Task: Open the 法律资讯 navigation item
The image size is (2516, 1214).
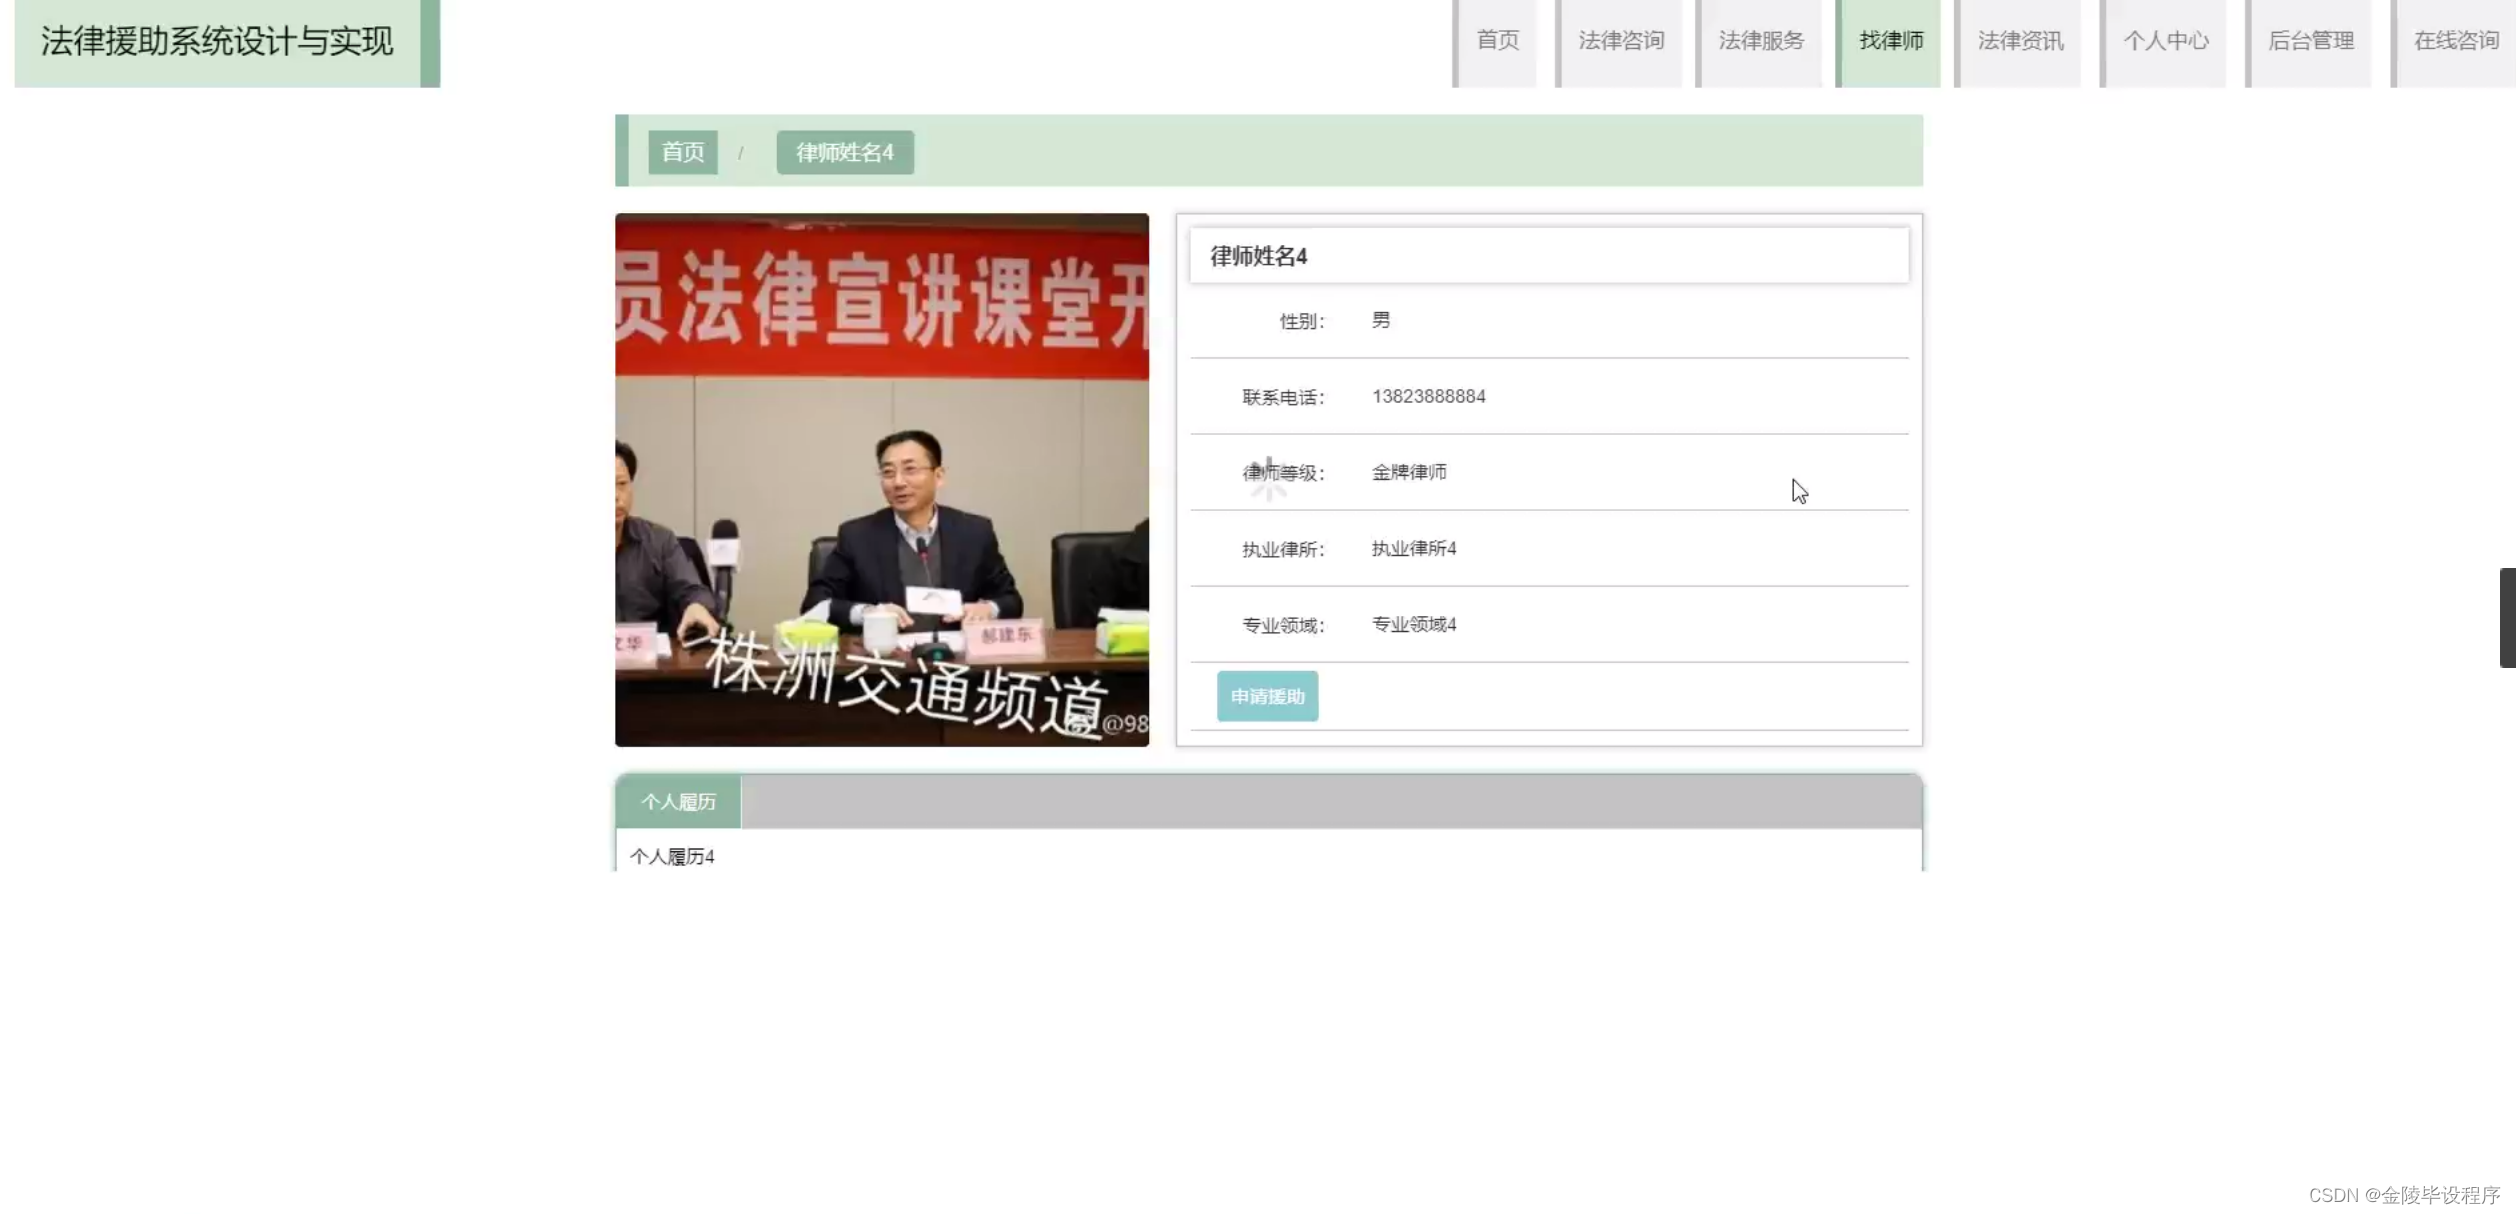Action: click(x=2020, y=41)
